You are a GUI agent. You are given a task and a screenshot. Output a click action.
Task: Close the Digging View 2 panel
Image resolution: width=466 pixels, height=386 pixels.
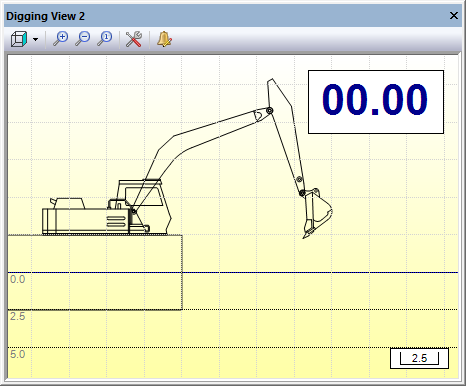click(x=454, y=16)
